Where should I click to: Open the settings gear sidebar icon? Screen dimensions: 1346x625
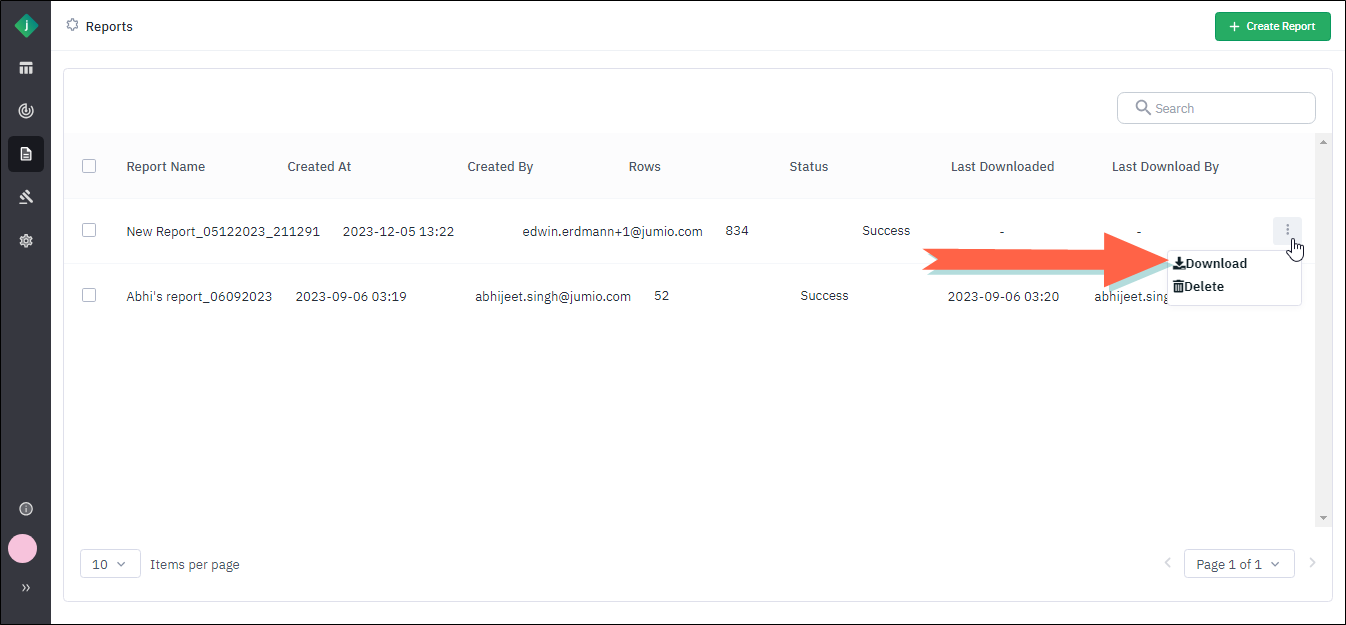coord(26,241)
